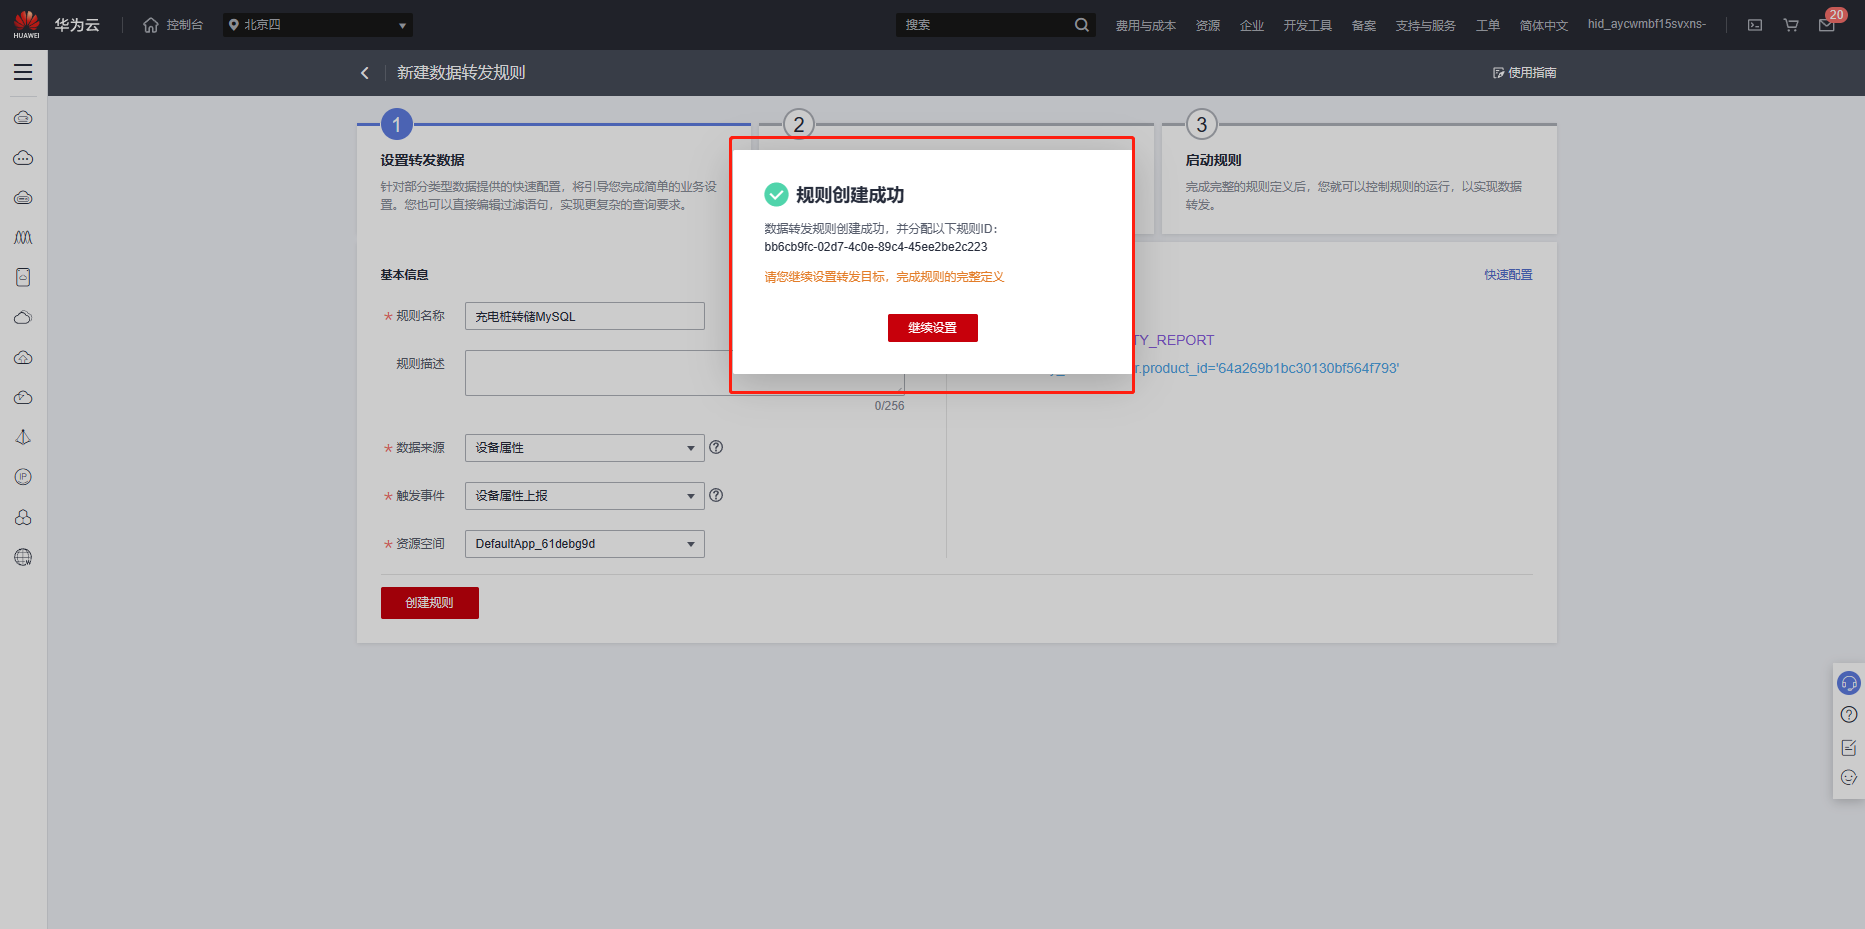
Task: Click the 继续设置 button in the dialog
Action: (x=932, y=328)
